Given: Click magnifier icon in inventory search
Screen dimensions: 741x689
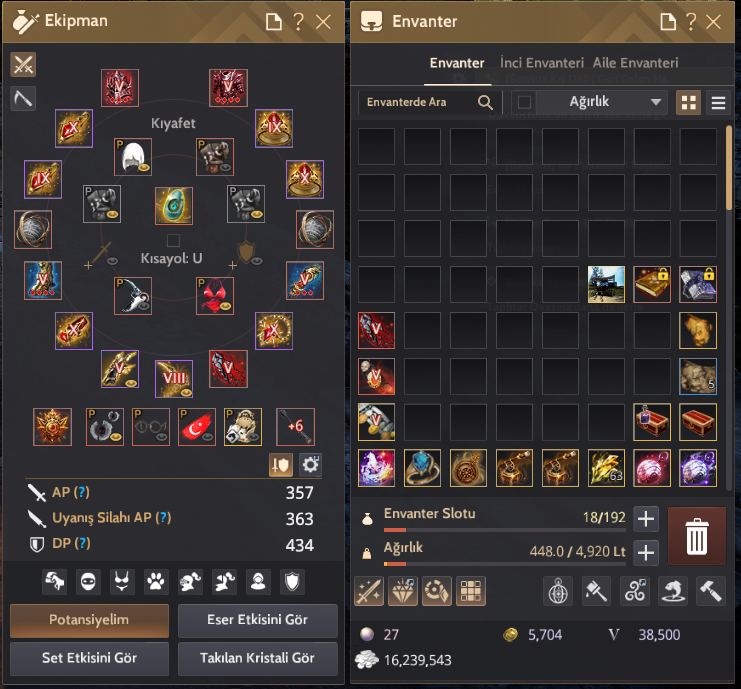Looking at the screenshot, I should tap(485, 102).
